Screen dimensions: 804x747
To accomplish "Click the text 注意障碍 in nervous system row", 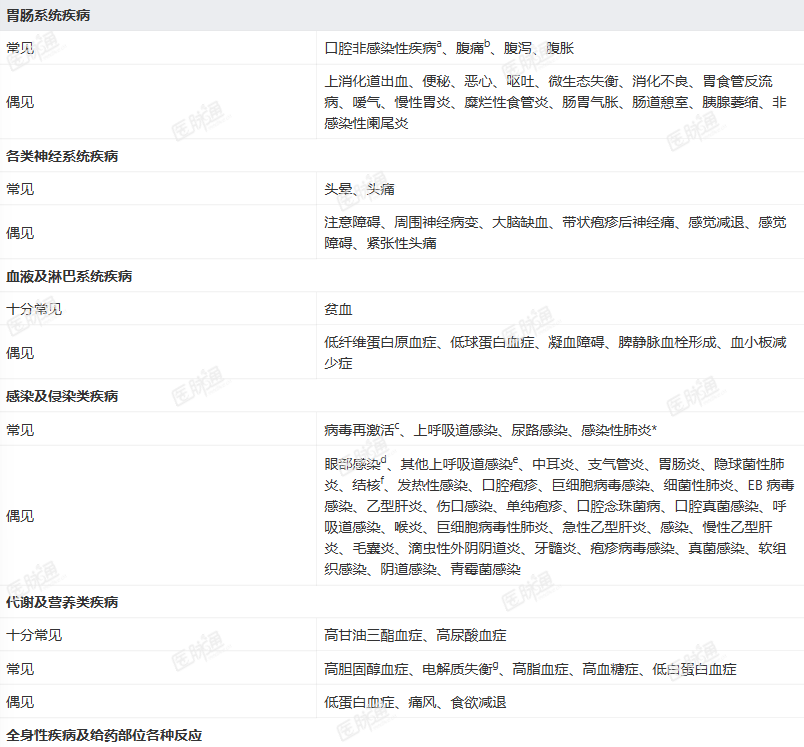I will (x=352, y=222).
